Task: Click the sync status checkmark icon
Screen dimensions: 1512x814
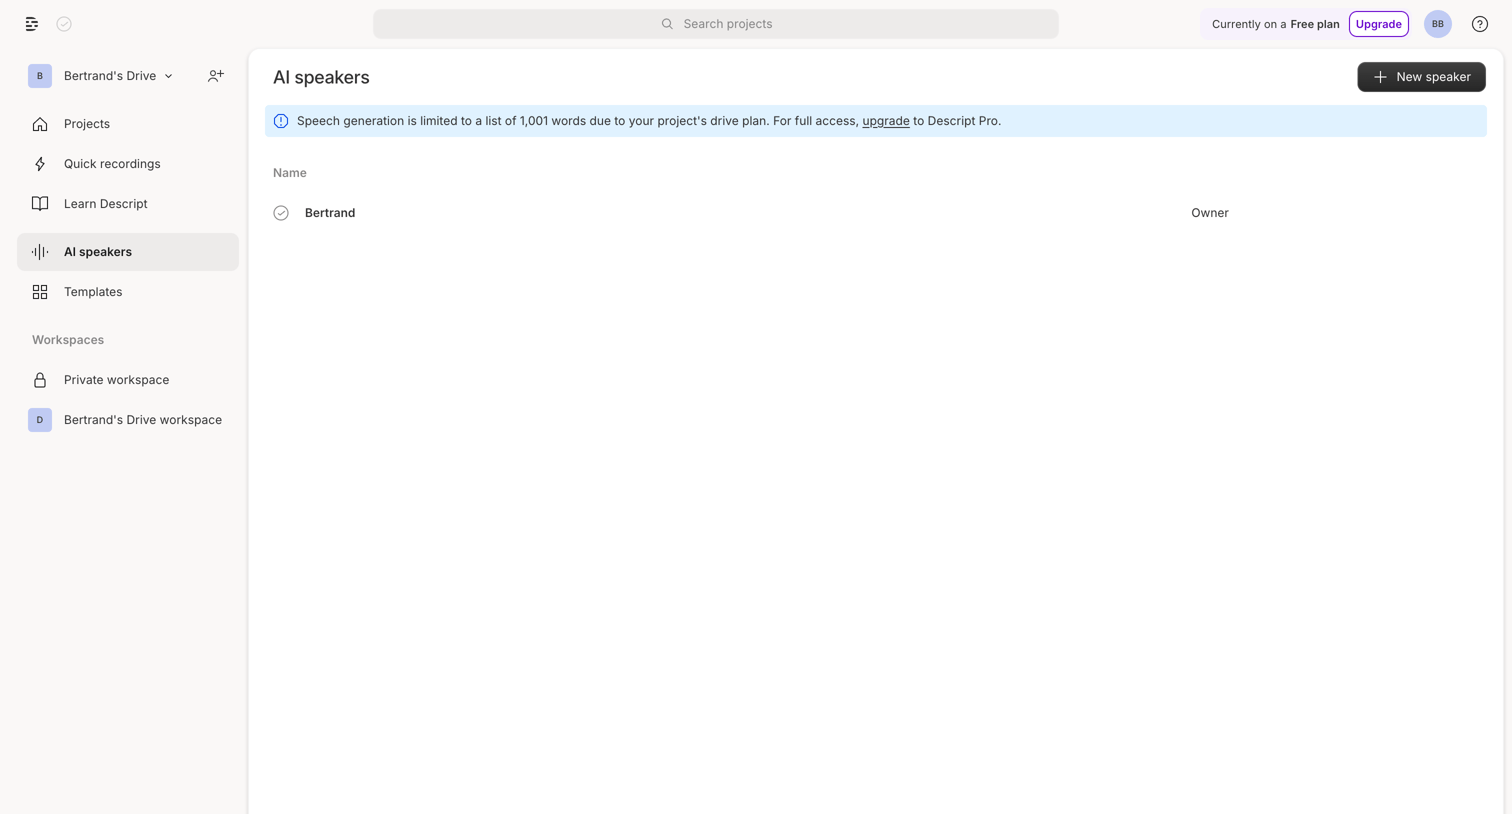Action: click(64, 24)
